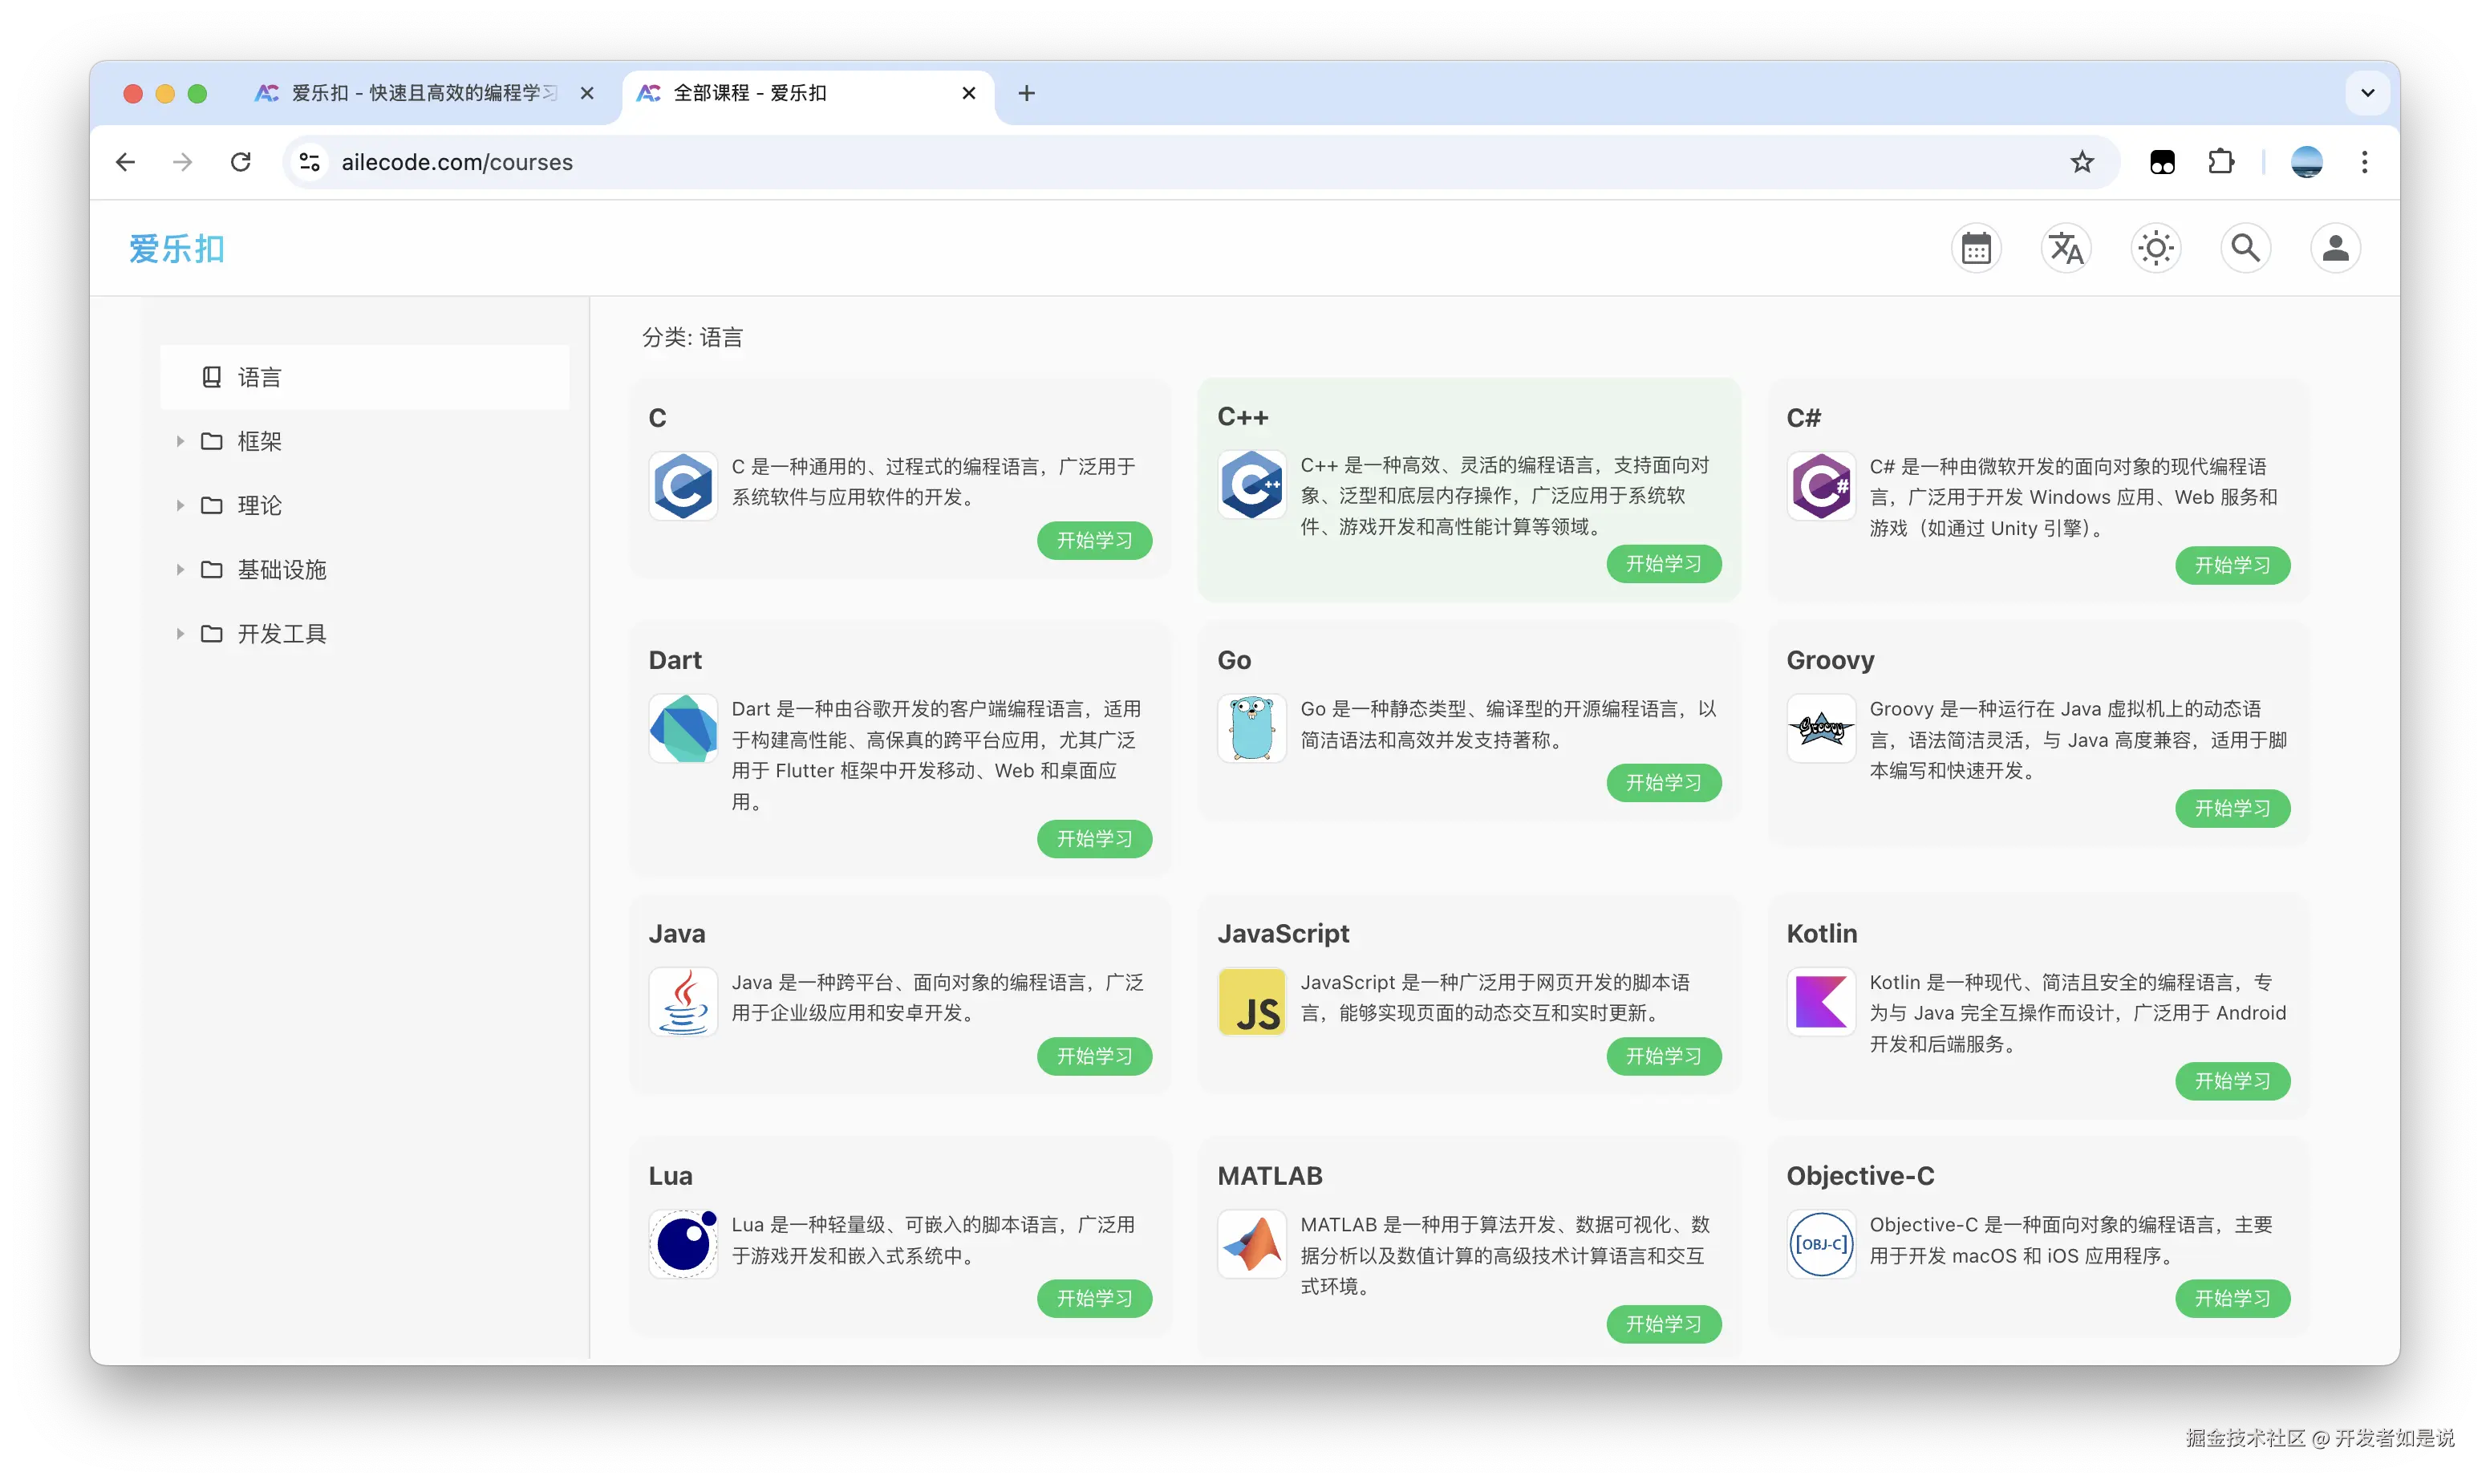The height and width of the screenshot is (1484, 2490).
Task: Click the Java cup logo
Action: [x=683, y=1002]
